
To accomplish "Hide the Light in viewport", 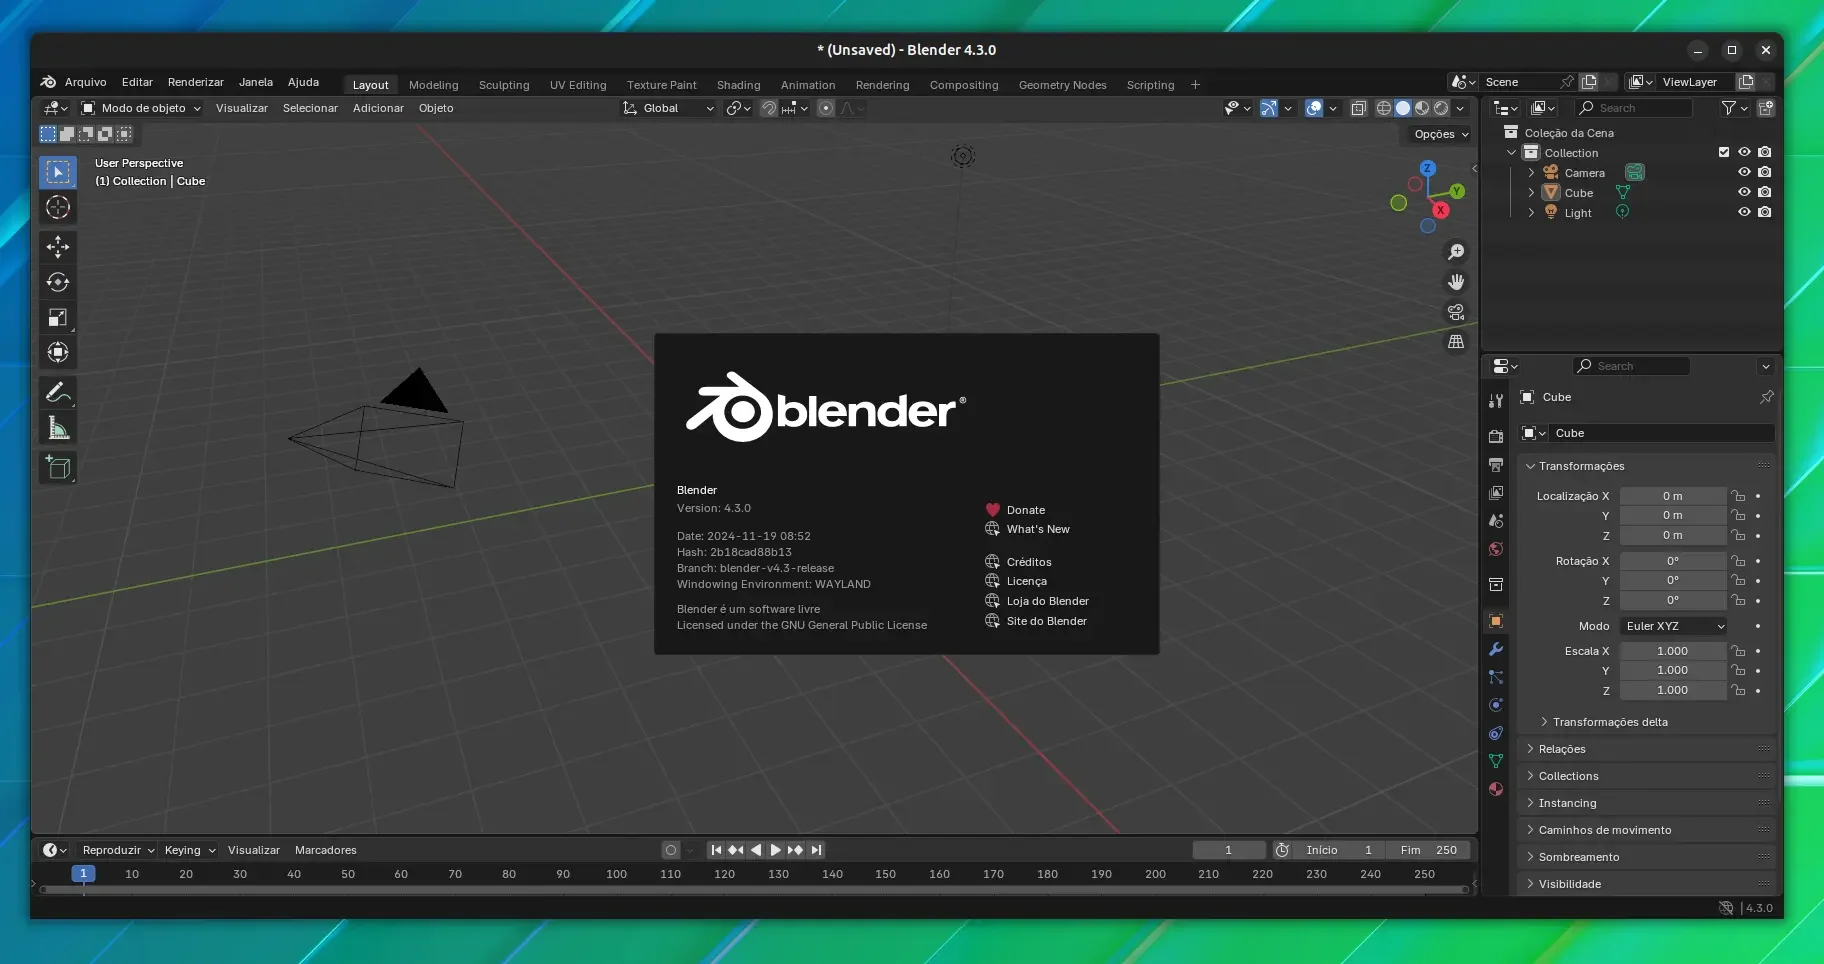I will point(1744,212).
